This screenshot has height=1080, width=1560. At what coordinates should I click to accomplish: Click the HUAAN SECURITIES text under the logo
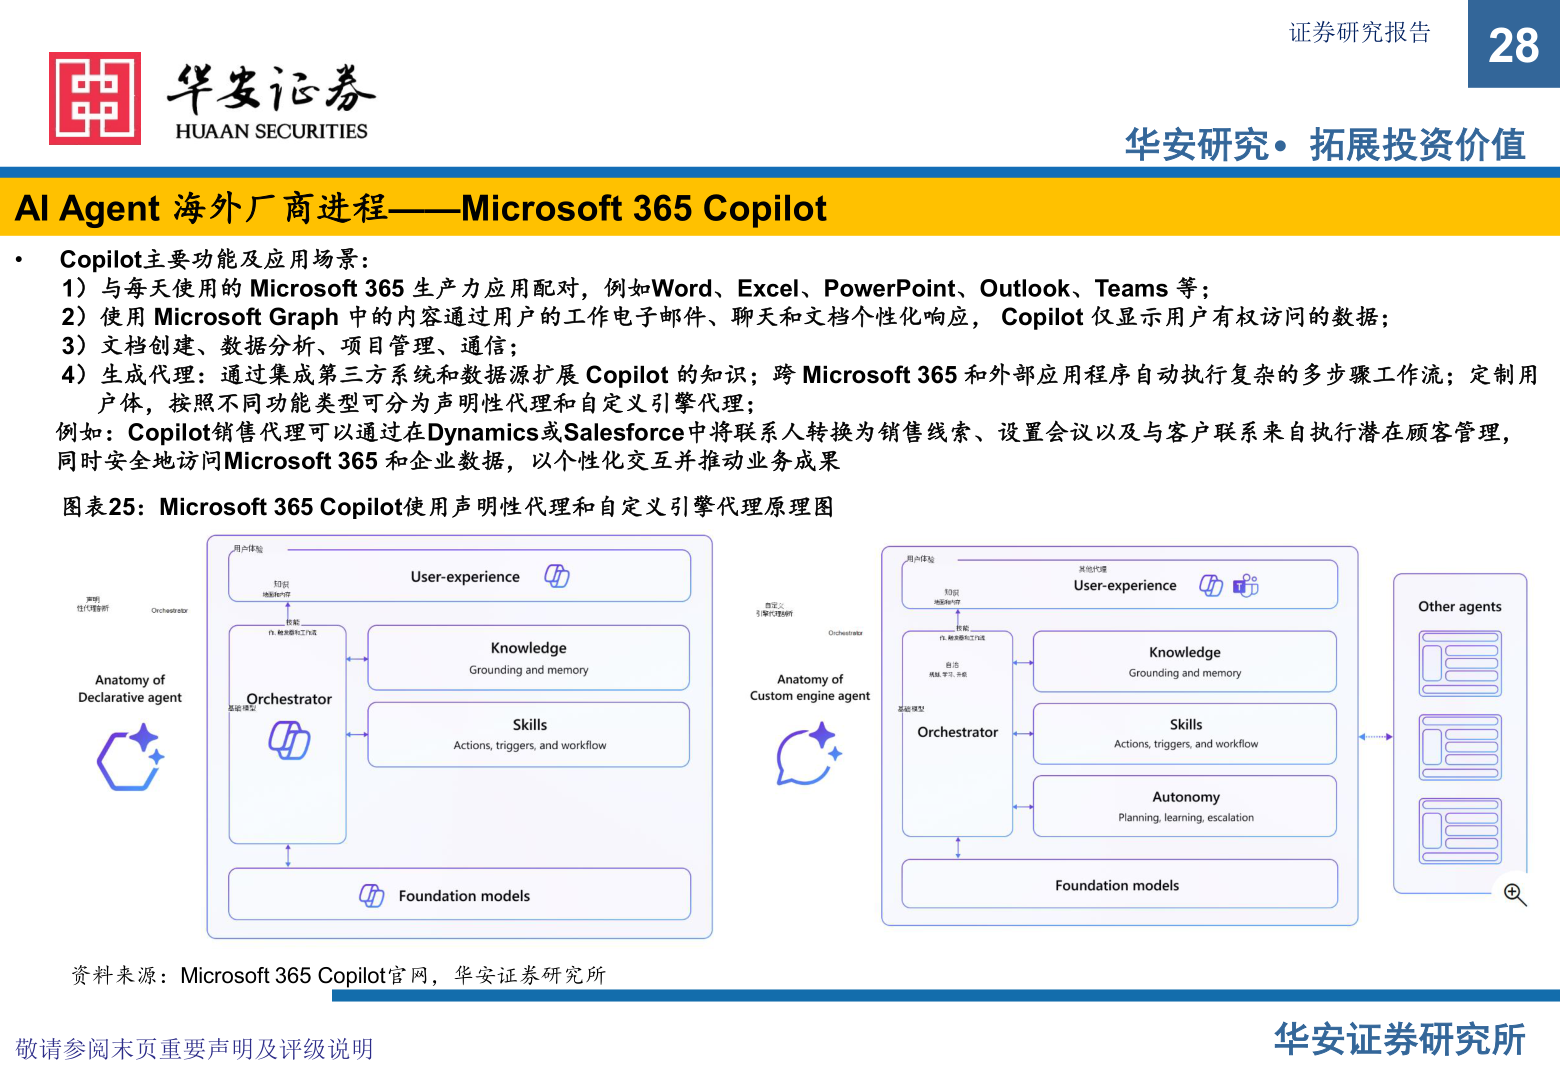pyautogui.click(x=271, y=131)
